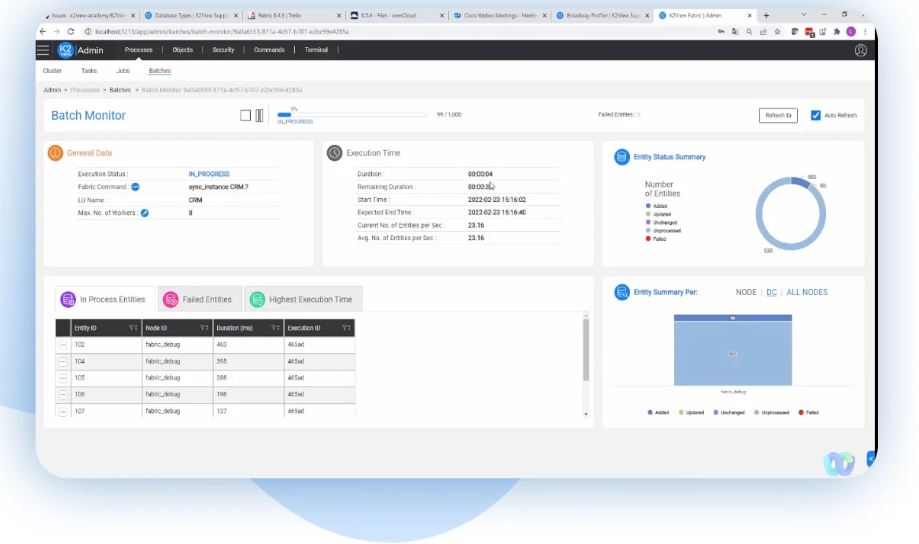This screenshot has width=919, height=544.
Task: Click the Refresh button
Action: (778, 115)
